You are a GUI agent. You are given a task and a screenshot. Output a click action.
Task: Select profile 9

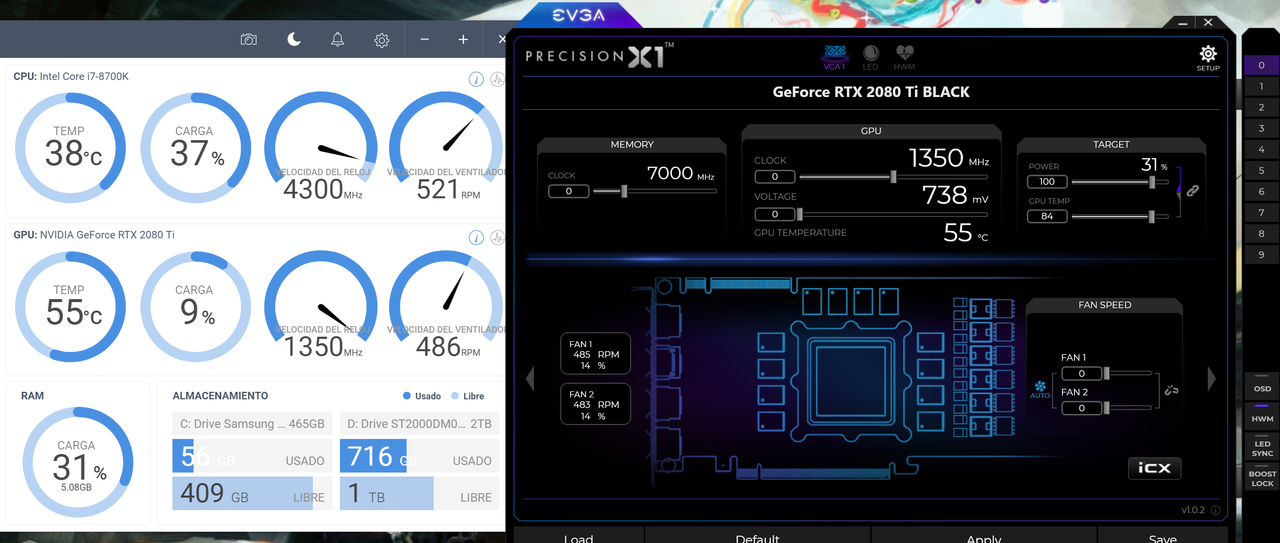[1262, 255]
